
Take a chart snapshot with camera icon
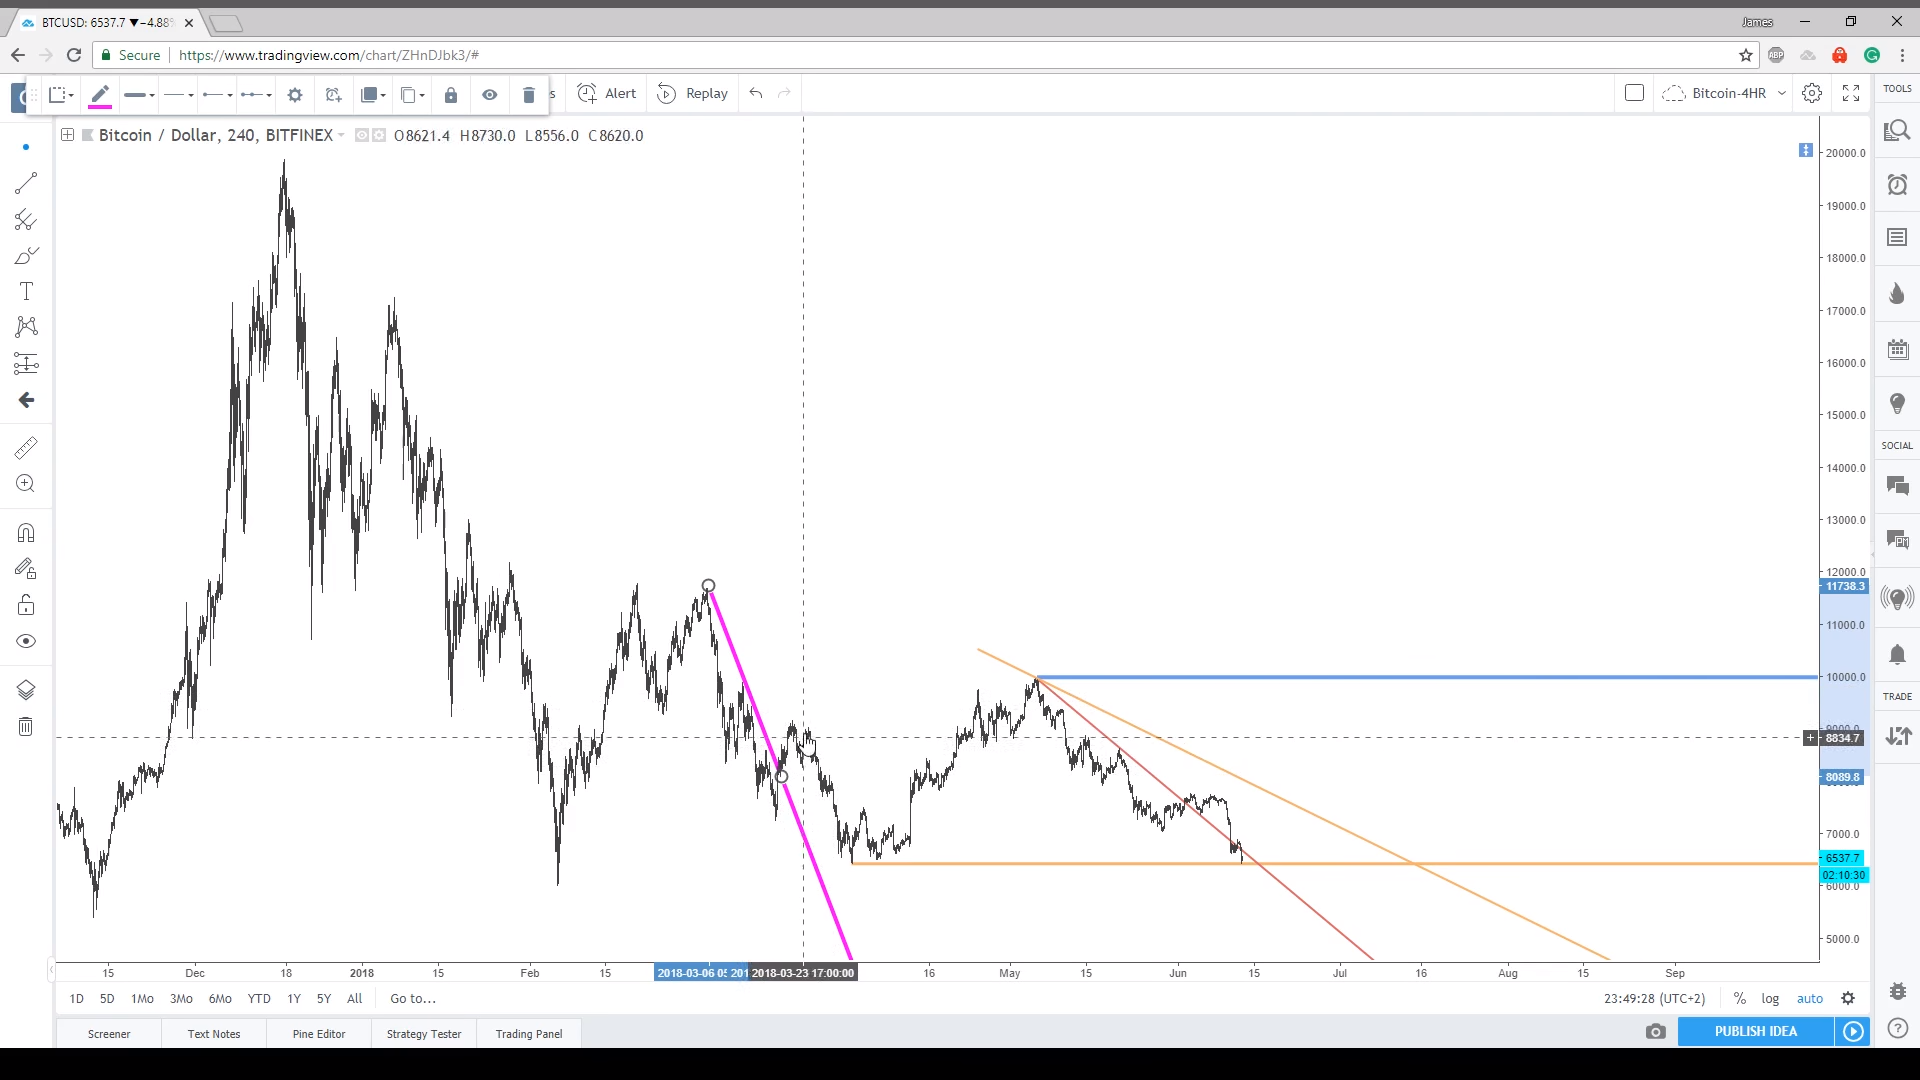(1656, 1031)
